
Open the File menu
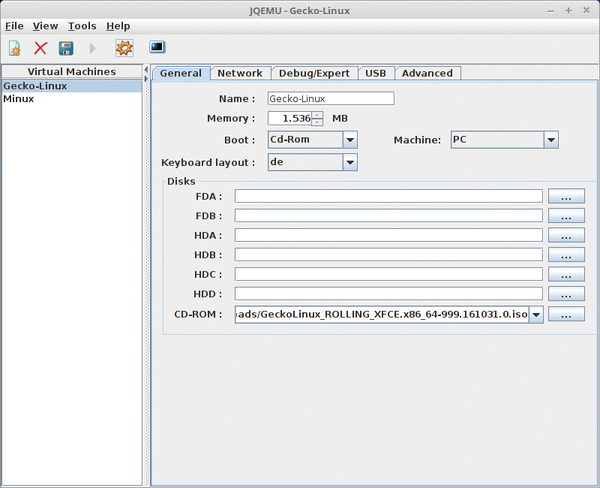pyautogui.click(x=14, y=26)
